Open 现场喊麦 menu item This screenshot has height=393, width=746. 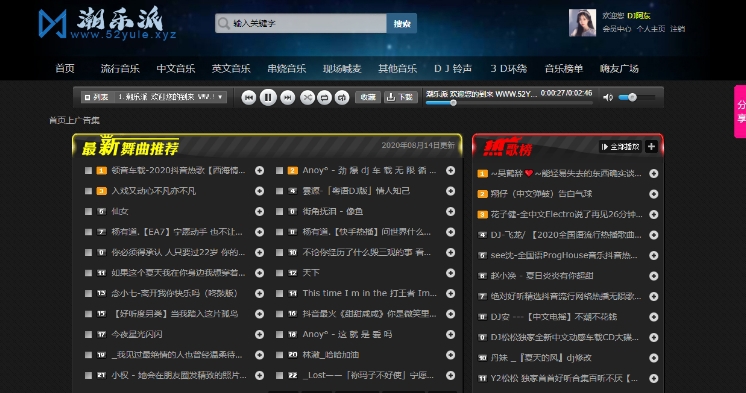(x=342, y=69)
